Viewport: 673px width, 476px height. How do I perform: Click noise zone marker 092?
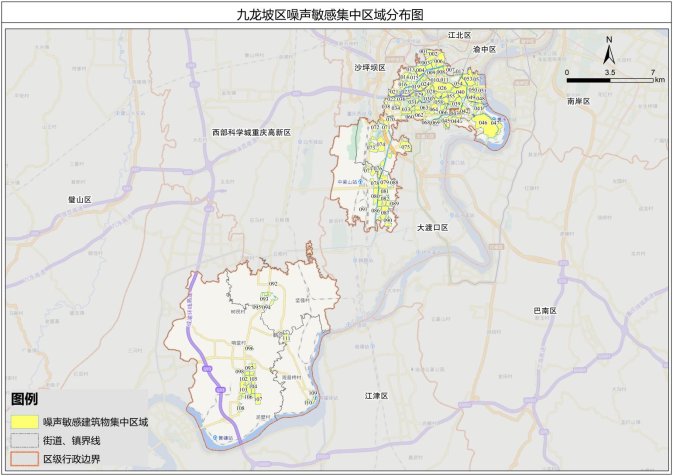pos(274,285)
